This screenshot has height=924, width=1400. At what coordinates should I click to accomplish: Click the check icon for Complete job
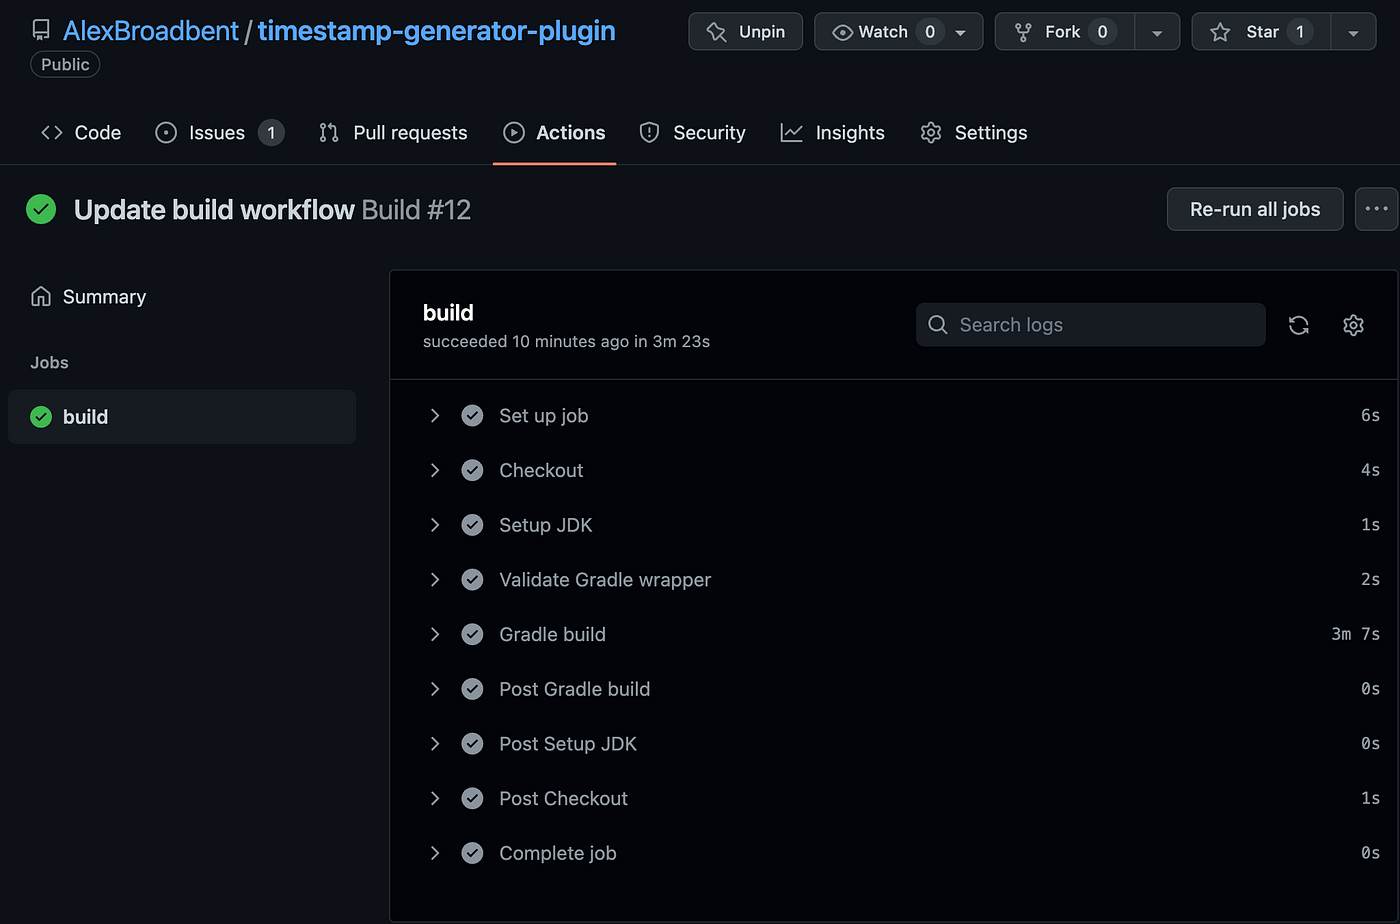[x=473, y=853]
